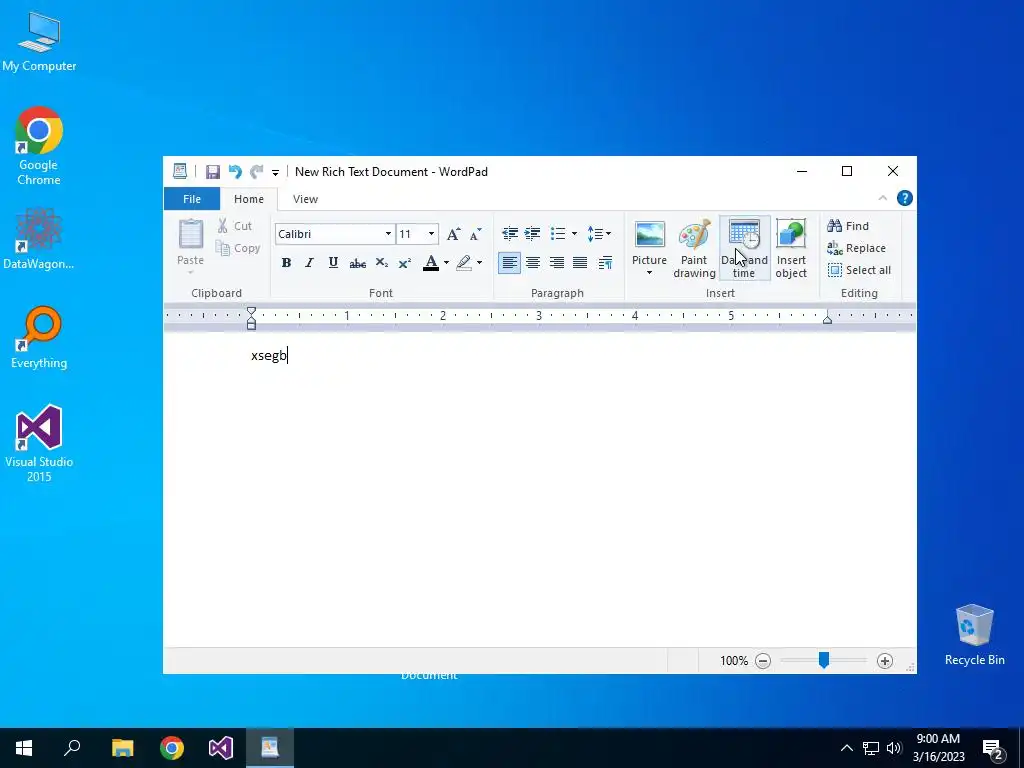Center-align the text
The image size is (1024, 768).
click(x=533, y=263)
